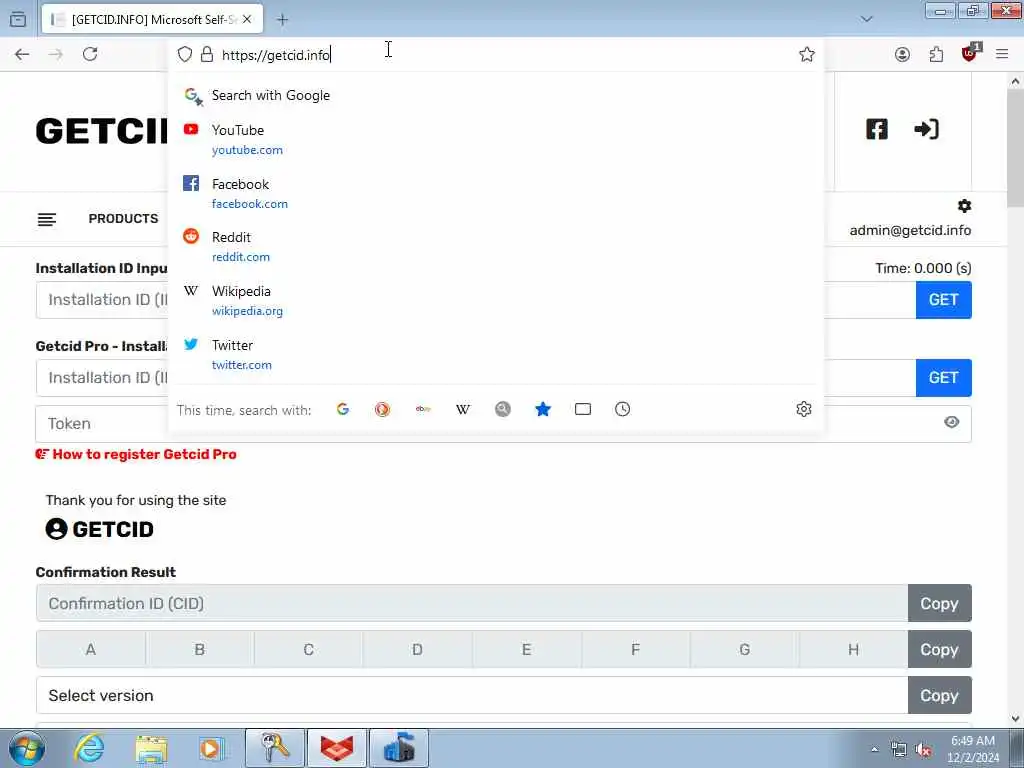Toggle Token visibility eye icon
The height and width of the screenshot is (768, 1024).
(x=952, y=423)
